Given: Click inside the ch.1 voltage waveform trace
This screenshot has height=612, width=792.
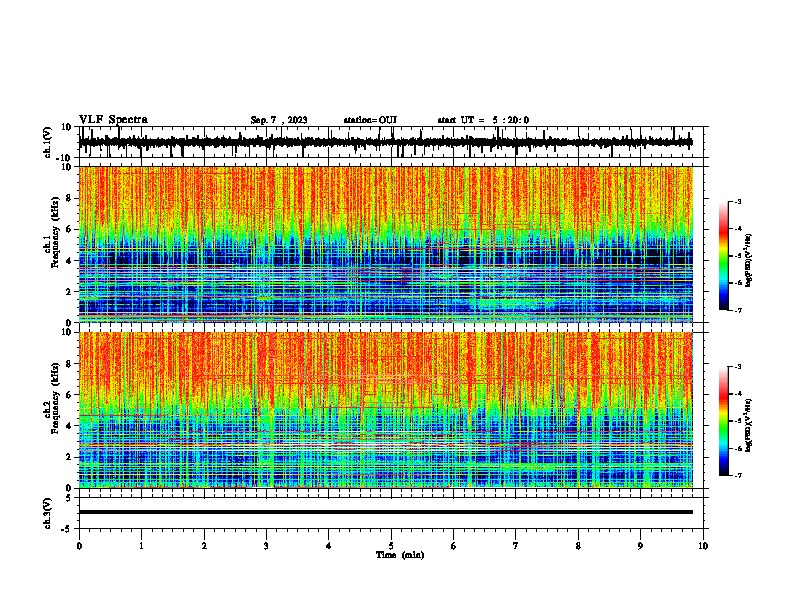Looking at the screenshot, I should (385, 142).
